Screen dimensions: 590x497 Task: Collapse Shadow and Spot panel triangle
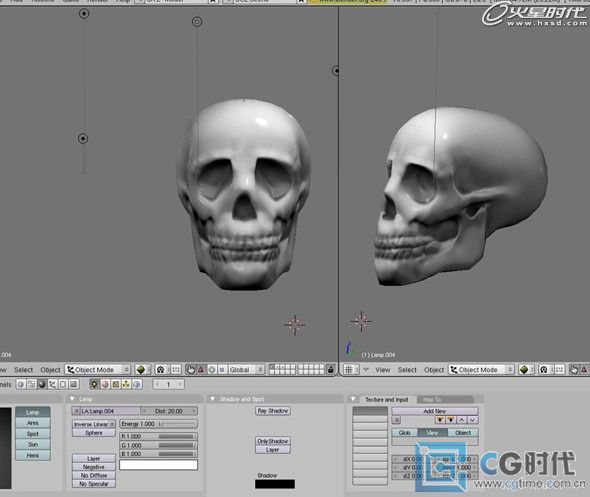[x=213, y=399]
